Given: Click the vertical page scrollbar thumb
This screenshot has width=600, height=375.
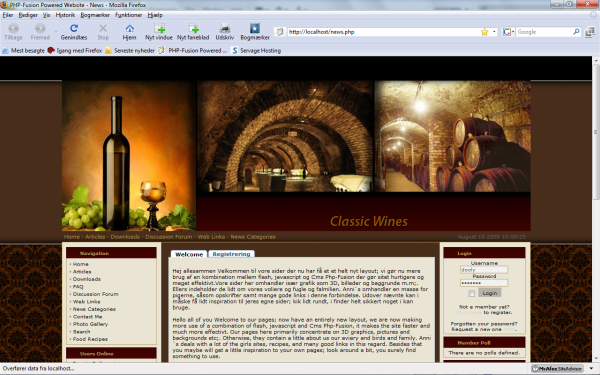Looking at the screenshot, I should tap(596, 132).
